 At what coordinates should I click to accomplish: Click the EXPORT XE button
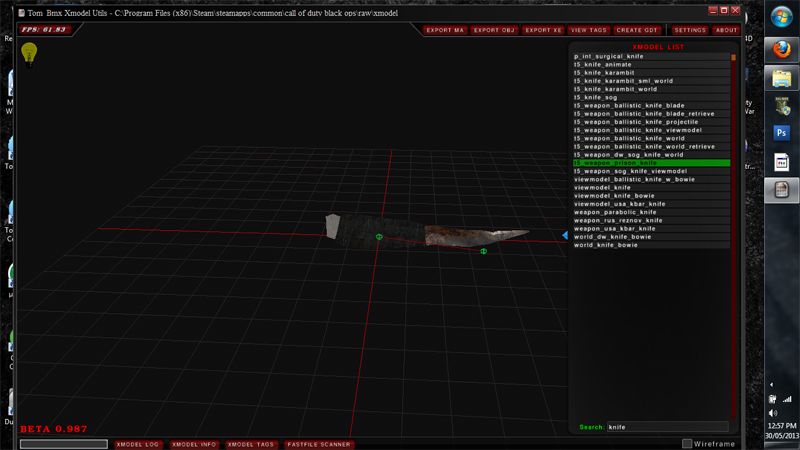[543, 30]
